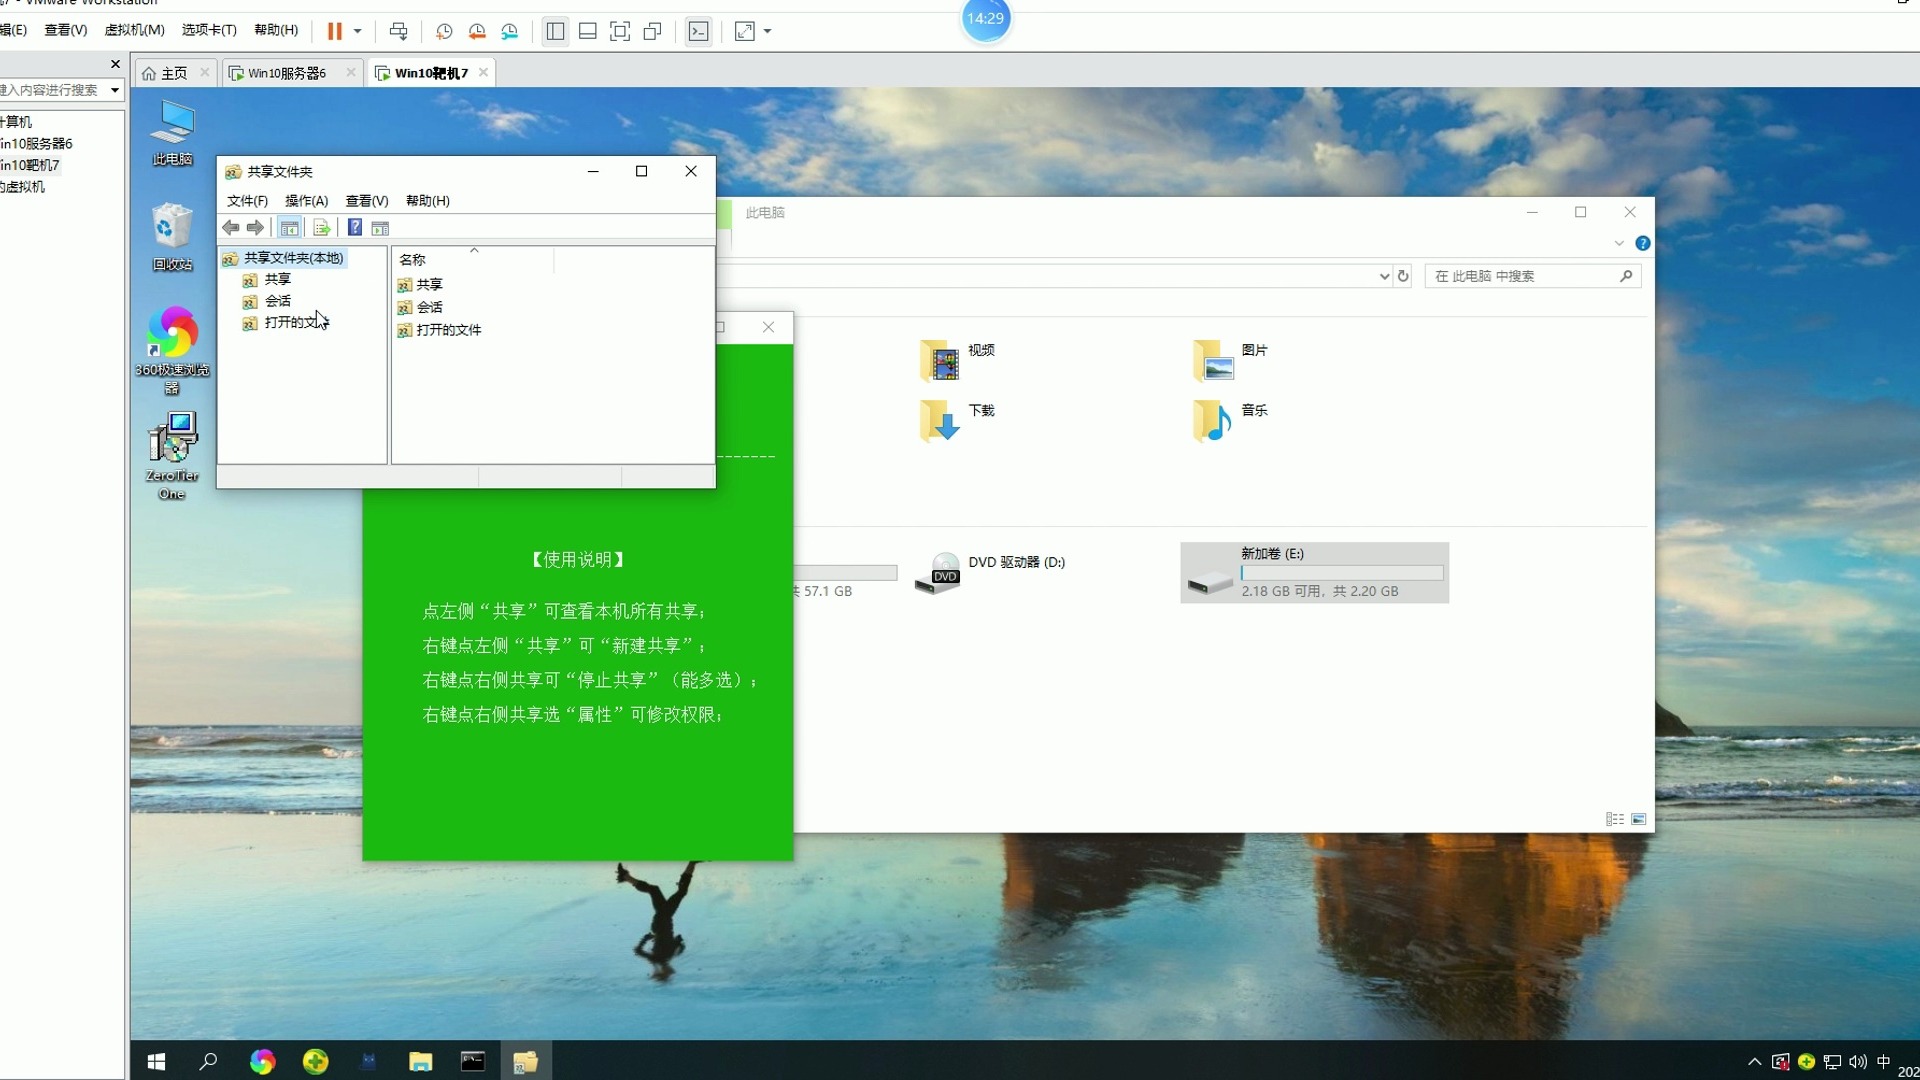Open the 下载 folder in 此电脑 window
Screen dimensions: 1920x1080
(958, 420)
